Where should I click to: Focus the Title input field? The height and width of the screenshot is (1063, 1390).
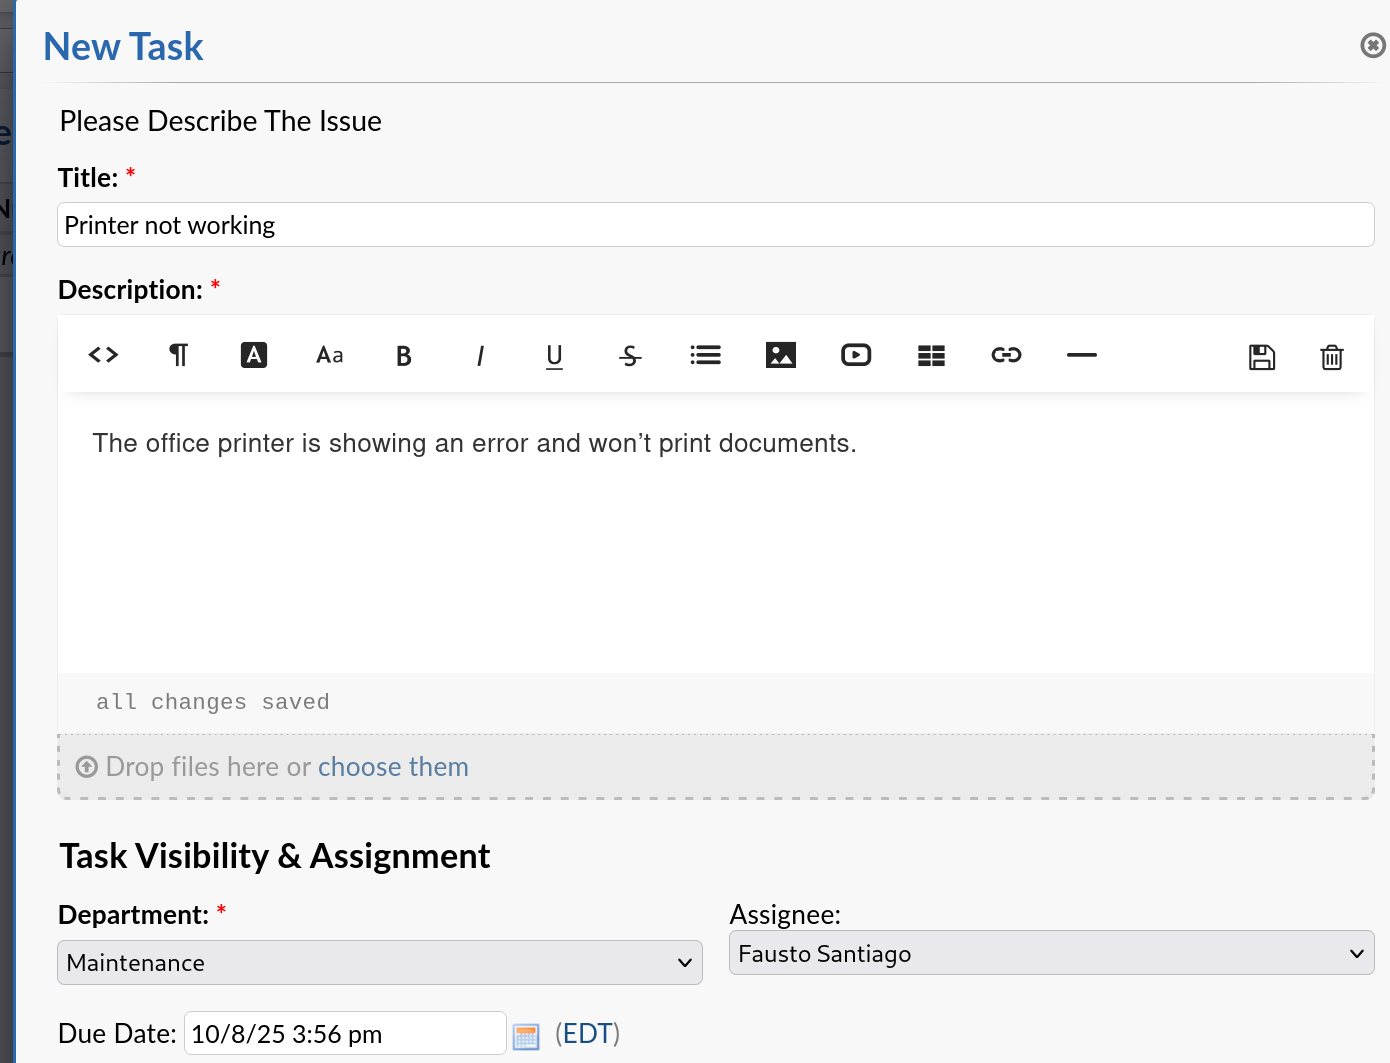click(x=716, y=225)
